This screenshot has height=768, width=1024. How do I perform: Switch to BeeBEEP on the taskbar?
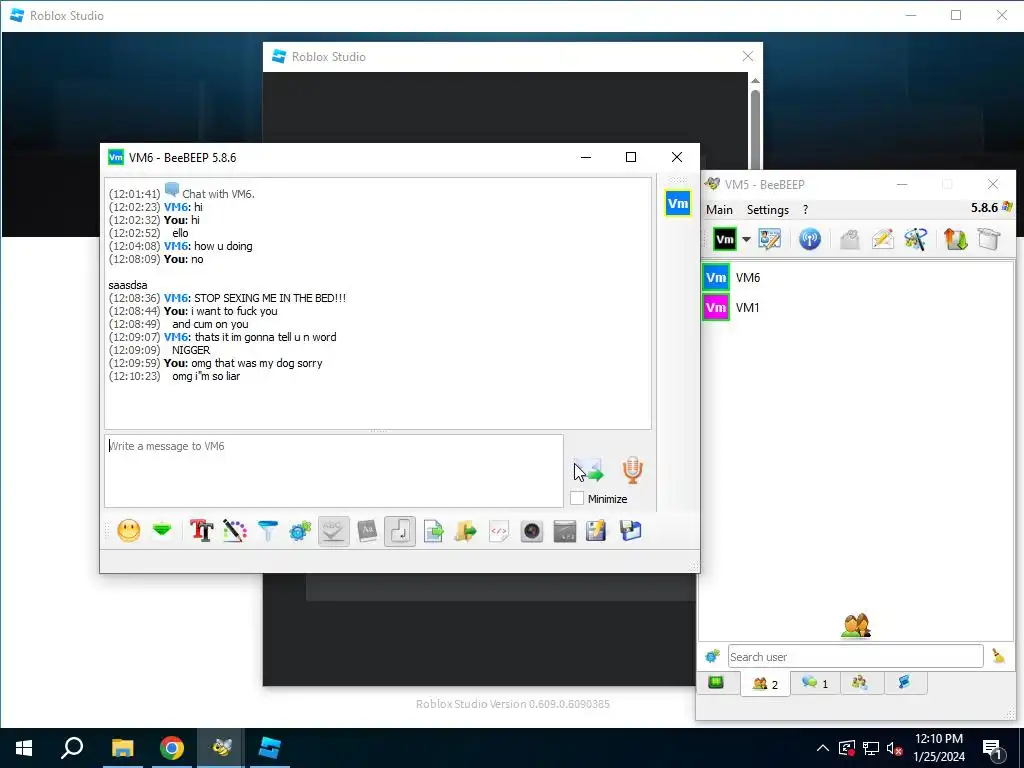pyautogui.click(x=221, y=748)
